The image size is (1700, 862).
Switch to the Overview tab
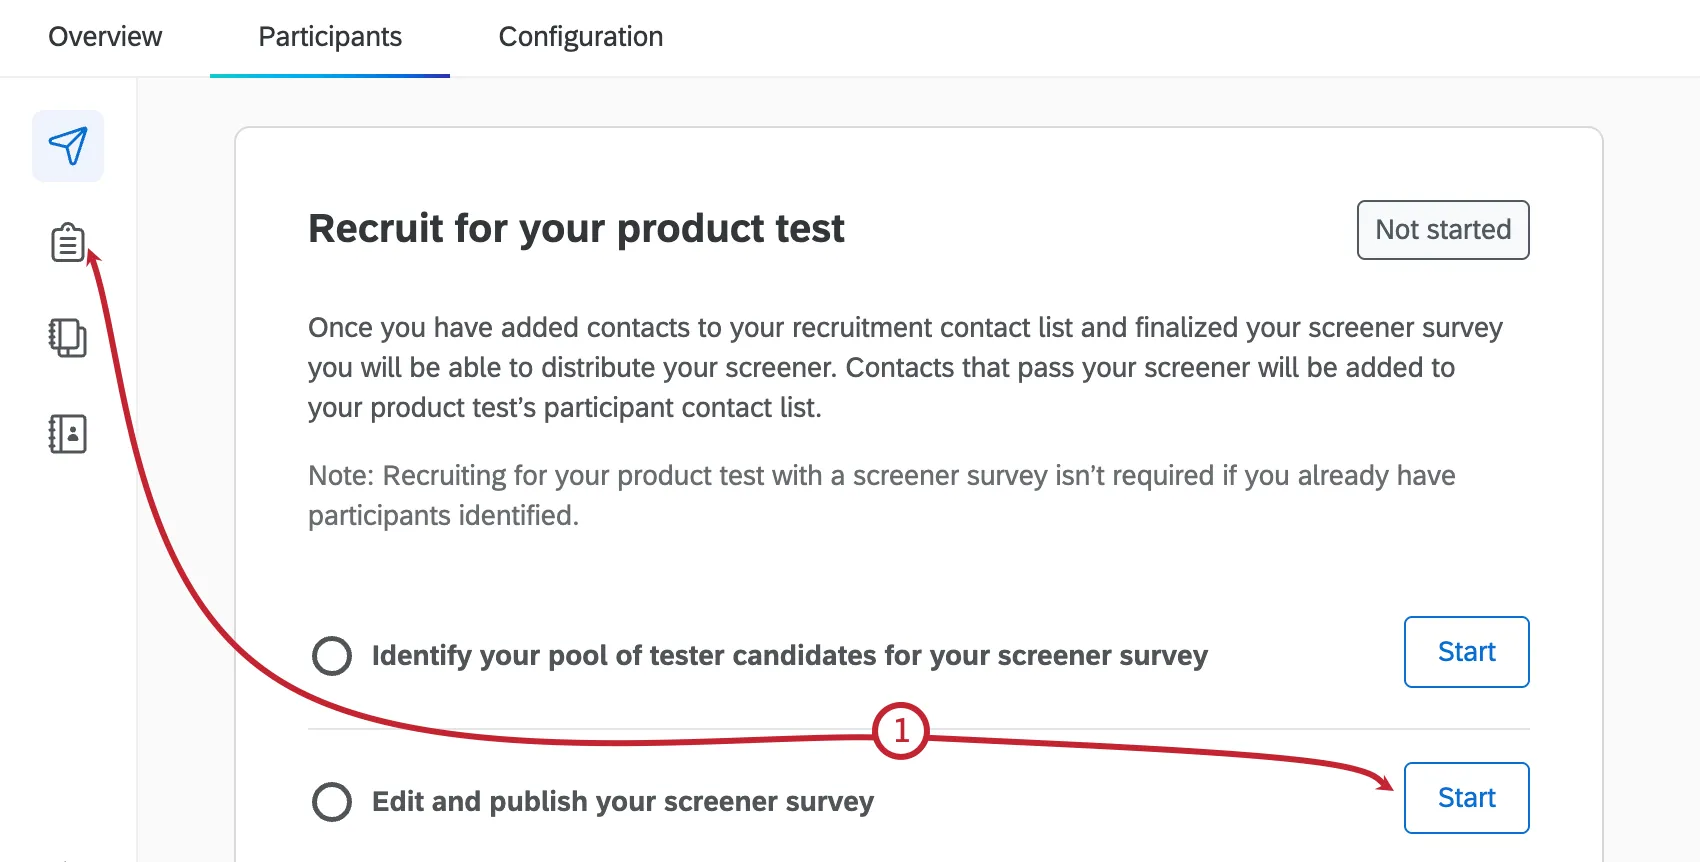pyautogui.click(x=104, y=37)
